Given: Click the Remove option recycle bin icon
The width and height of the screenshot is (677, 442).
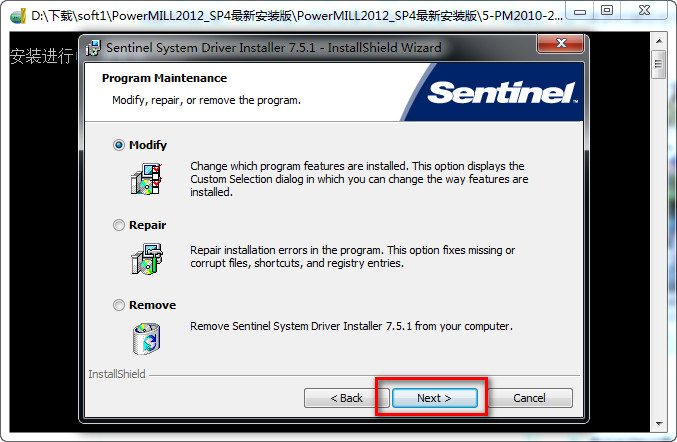Looking at the screenshot, I should 146,337.
